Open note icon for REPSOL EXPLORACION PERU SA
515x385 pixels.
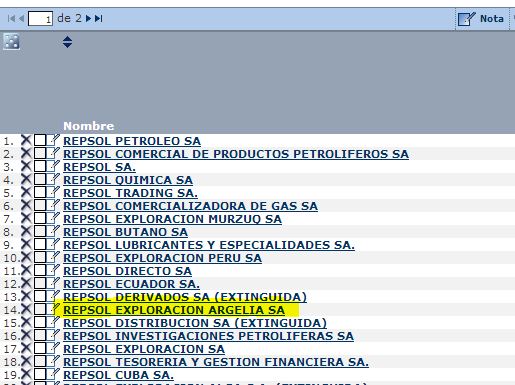[54, 257]
